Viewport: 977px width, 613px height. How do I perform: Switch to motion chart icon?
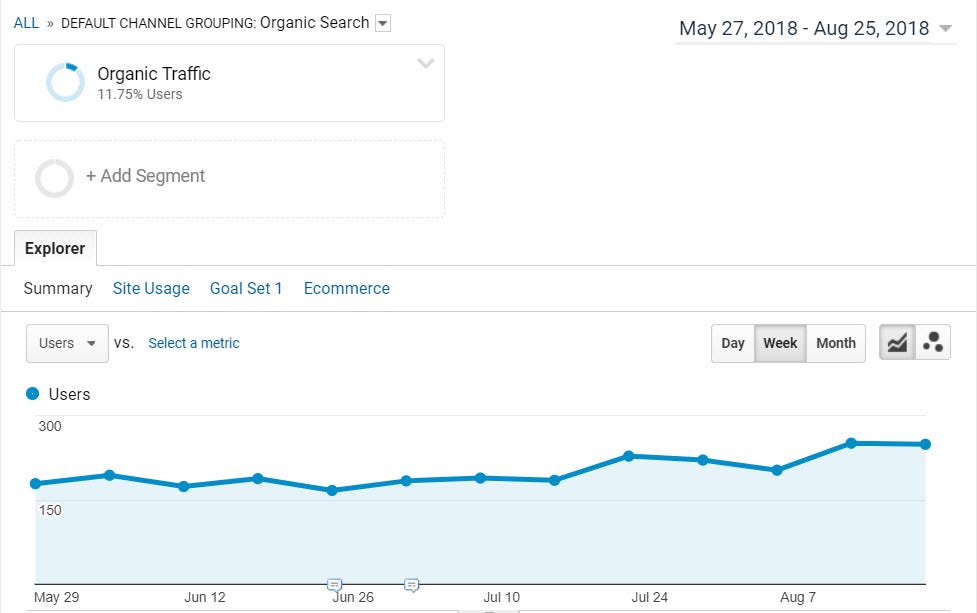tap(933, 343)
